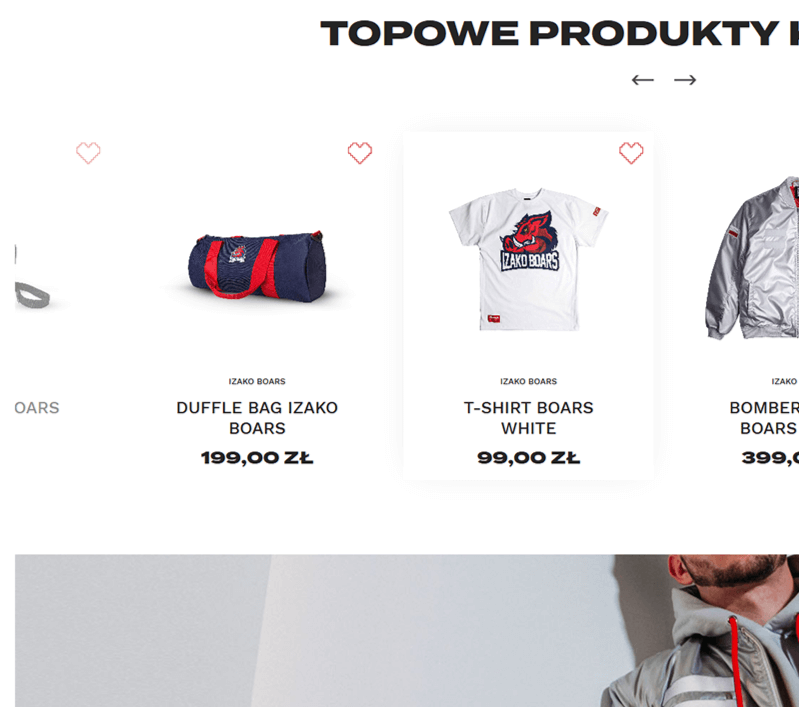
Task: Open the white T-shirt product image
Action: 528,259
